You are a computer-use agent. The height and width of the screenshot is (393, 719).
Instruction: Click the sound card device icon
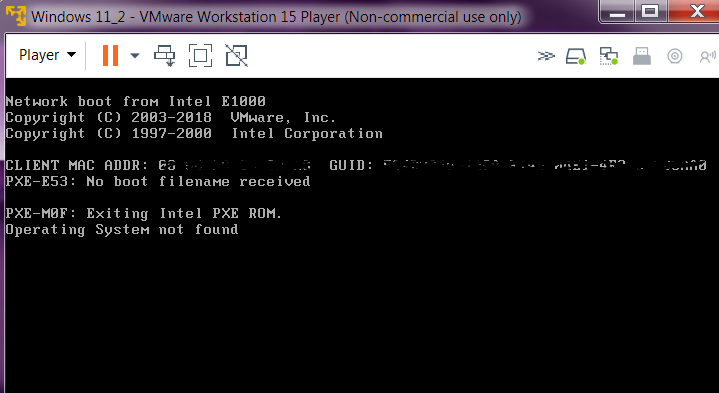tap(708, 56)
